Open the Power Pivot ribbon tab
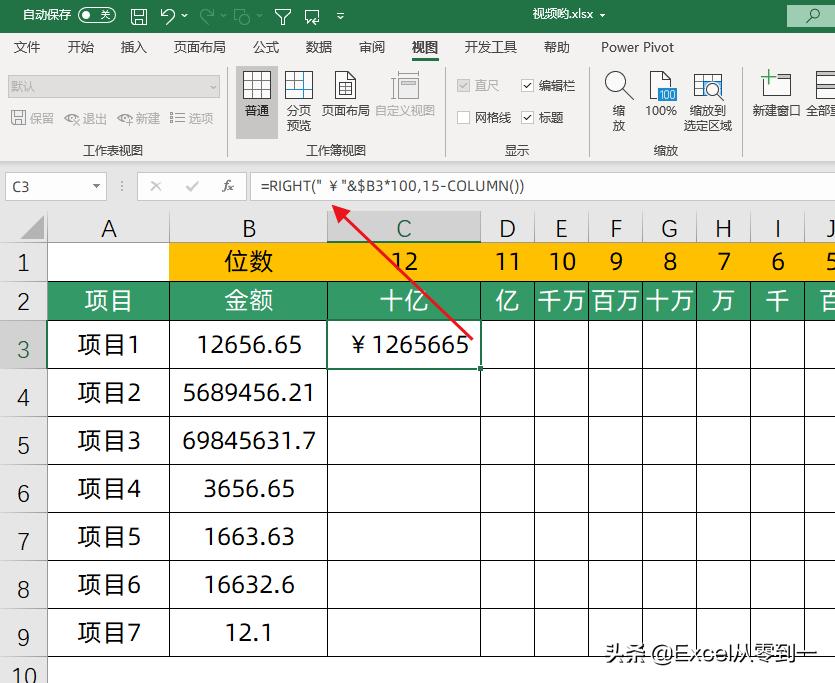The height and width of the screenshot is (683, 835). [x=637, y=47]
